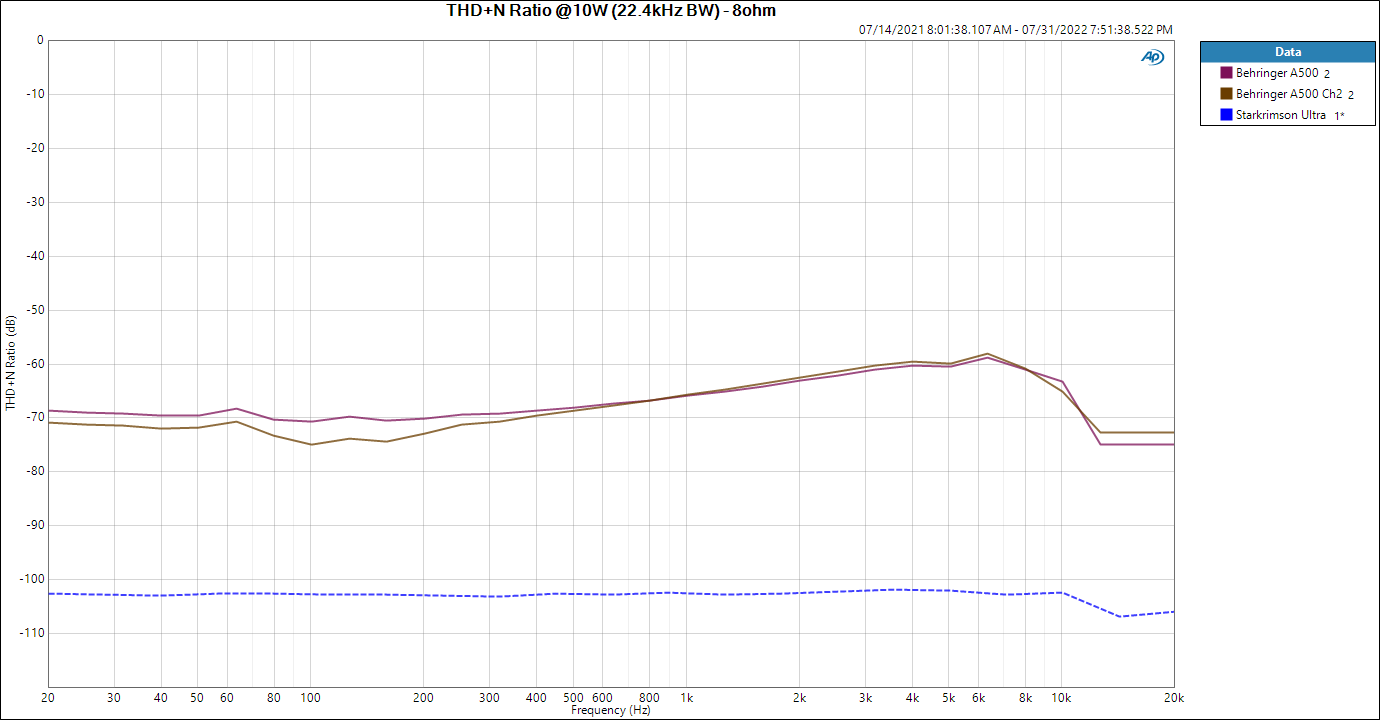Select the Behringer A500 Ch2 legend entry
Screen dimensions: 1380x720
pos(1288,94)
